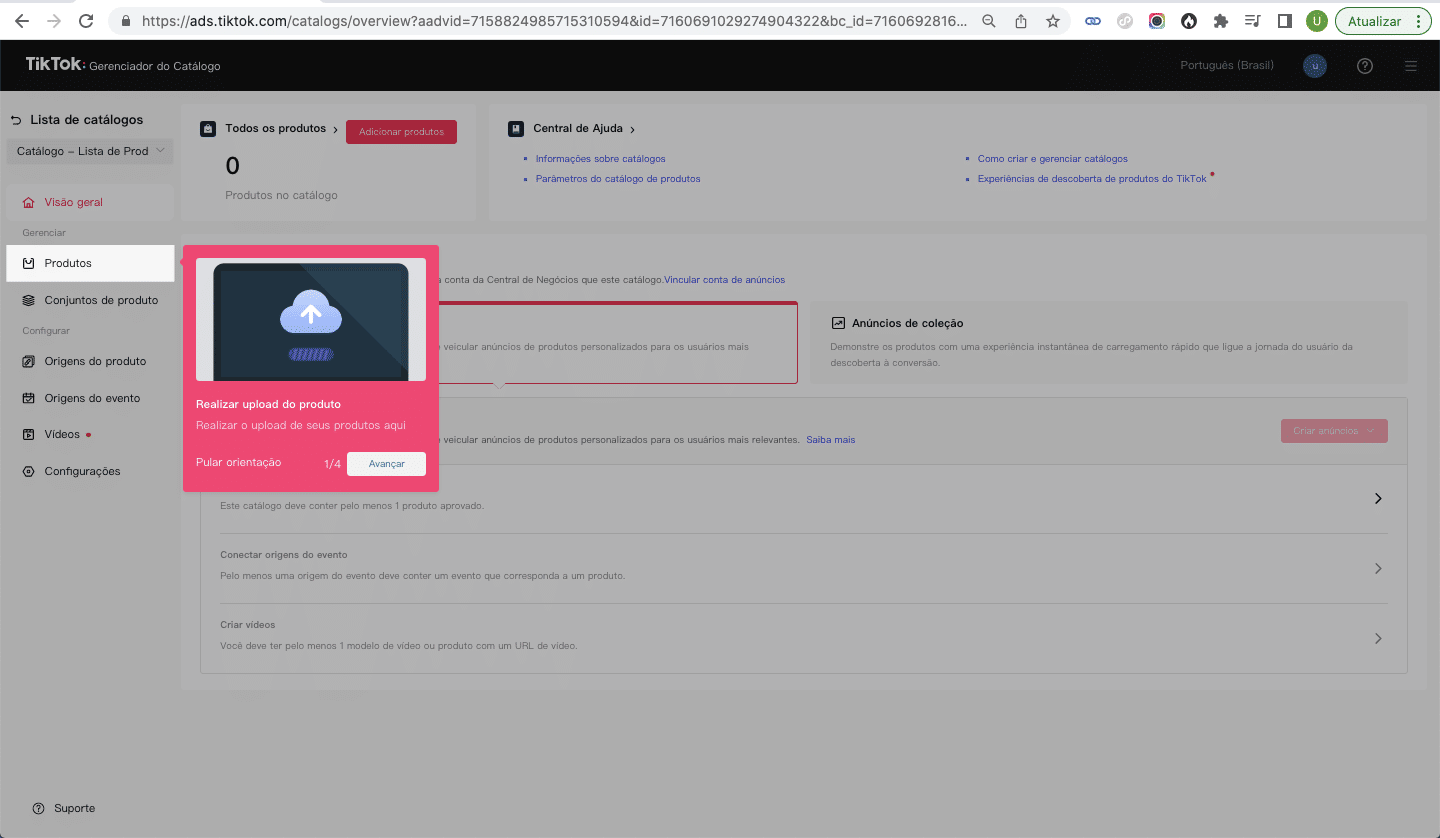Open the Criar anúncios dropdown button
Screen dimensions: 1440x838
click(x=1334, y=431)
